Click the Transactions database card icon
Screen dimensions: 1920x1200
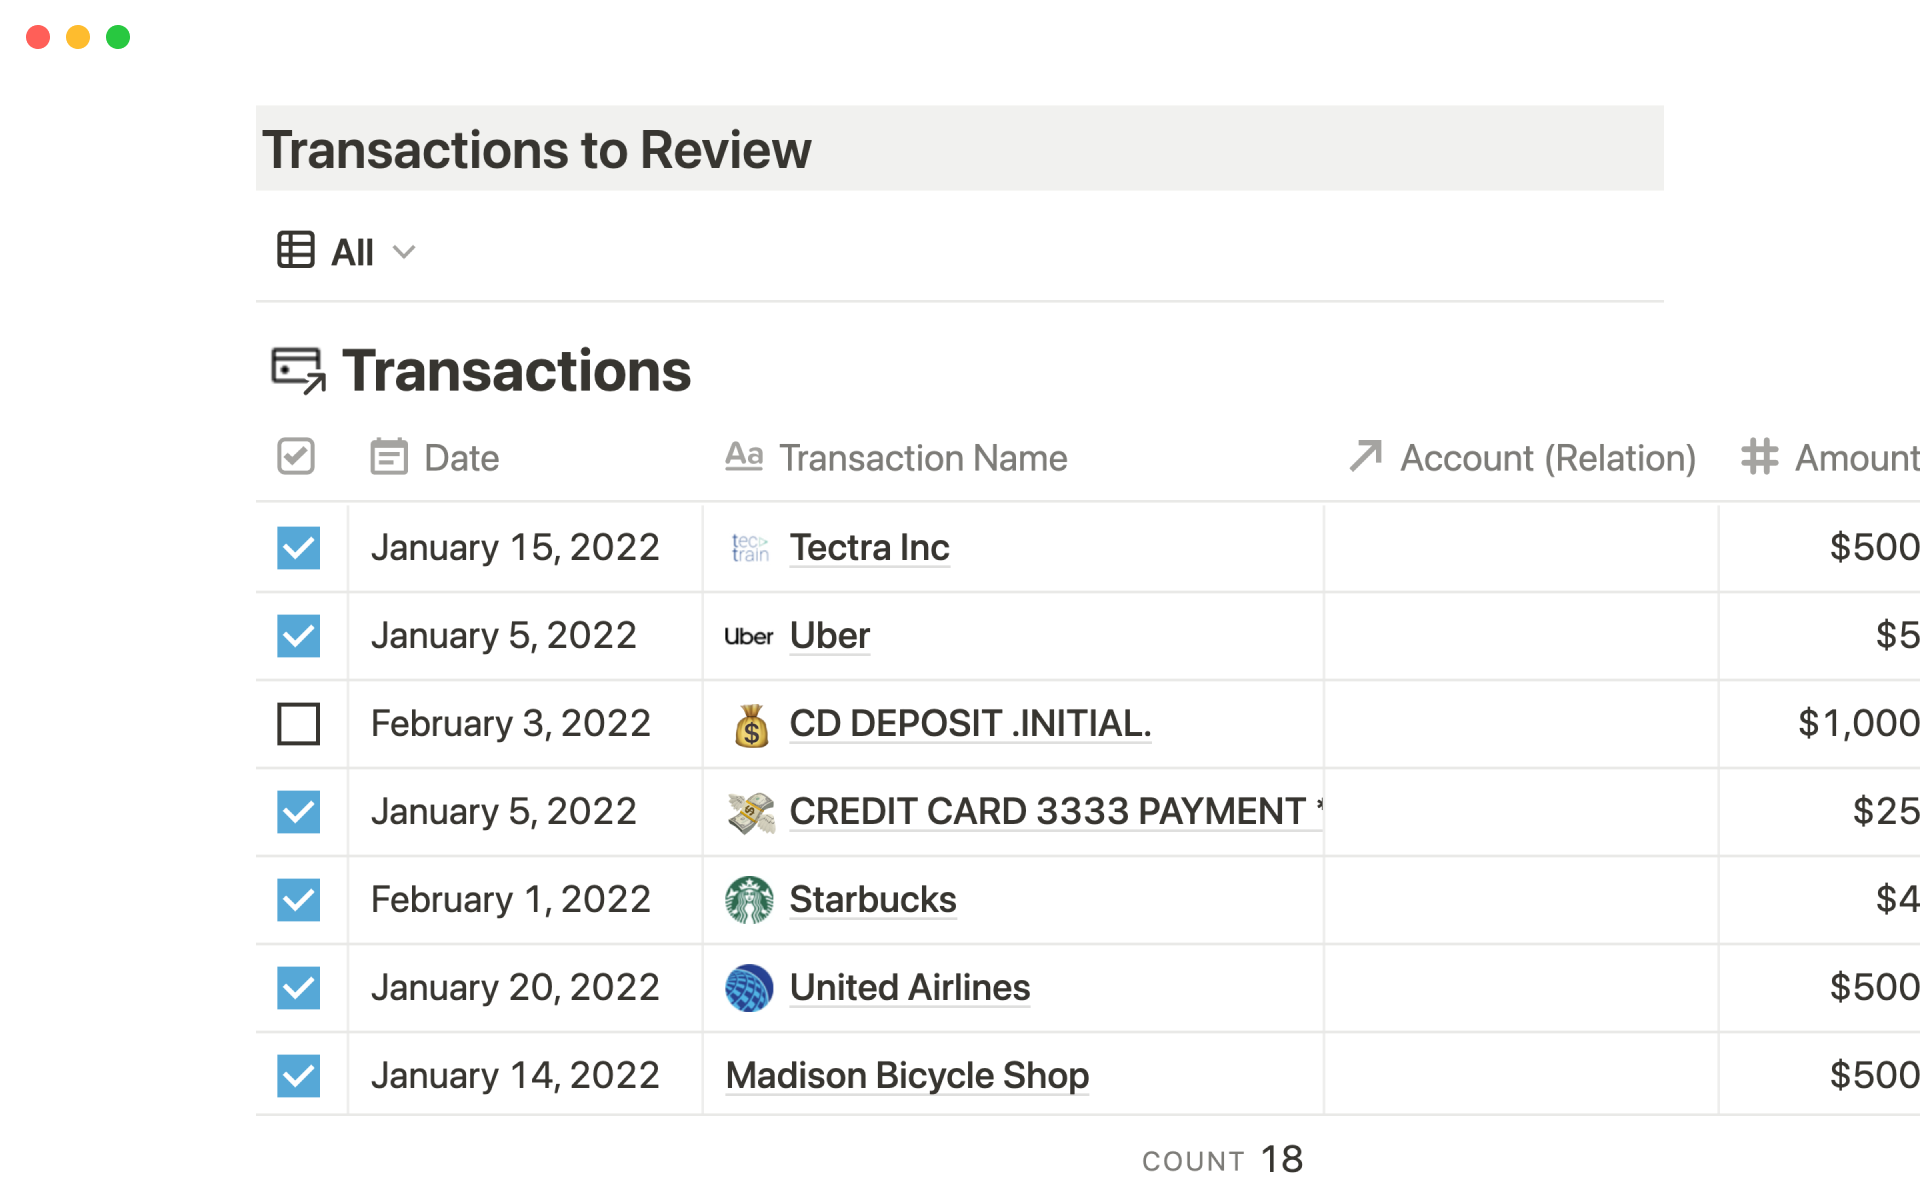[x=298, y=371]
